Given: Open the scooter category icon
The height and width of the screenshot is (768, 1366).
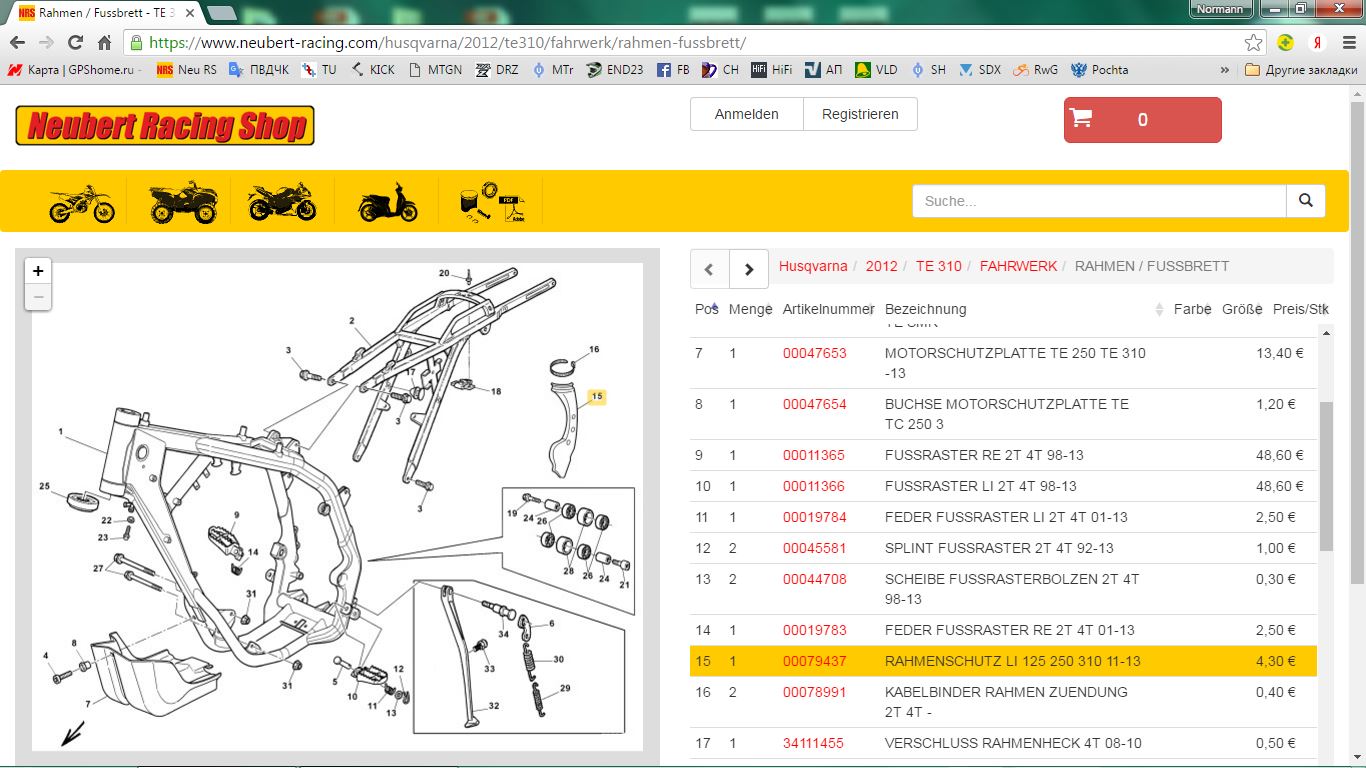Looking at the screenshot, I should pos(388,203).
